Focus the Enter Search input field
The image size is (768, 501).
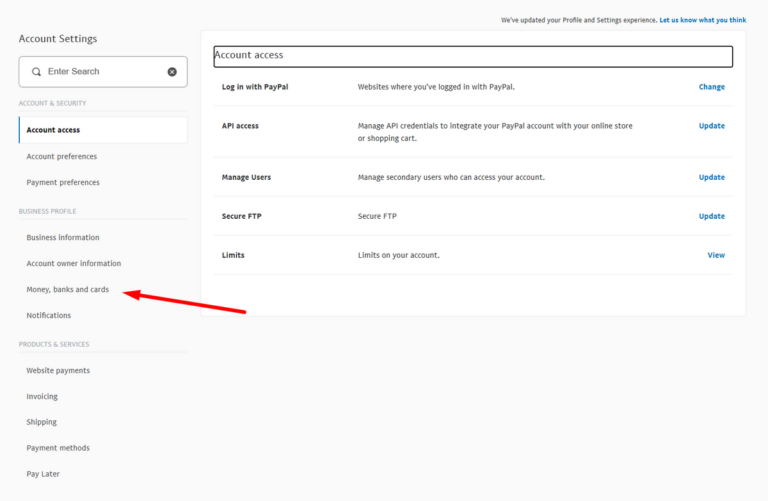[103, 72]
